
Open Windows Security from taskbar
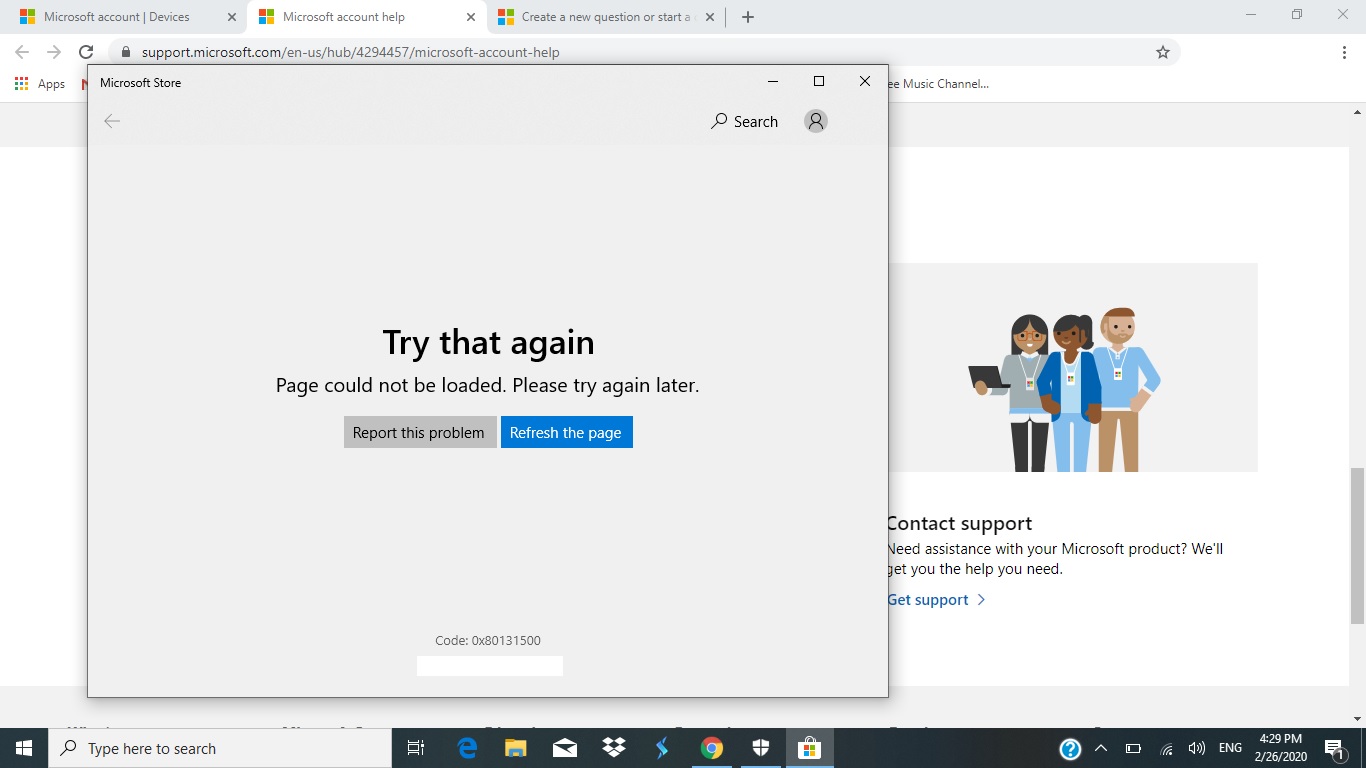(761, 748)
